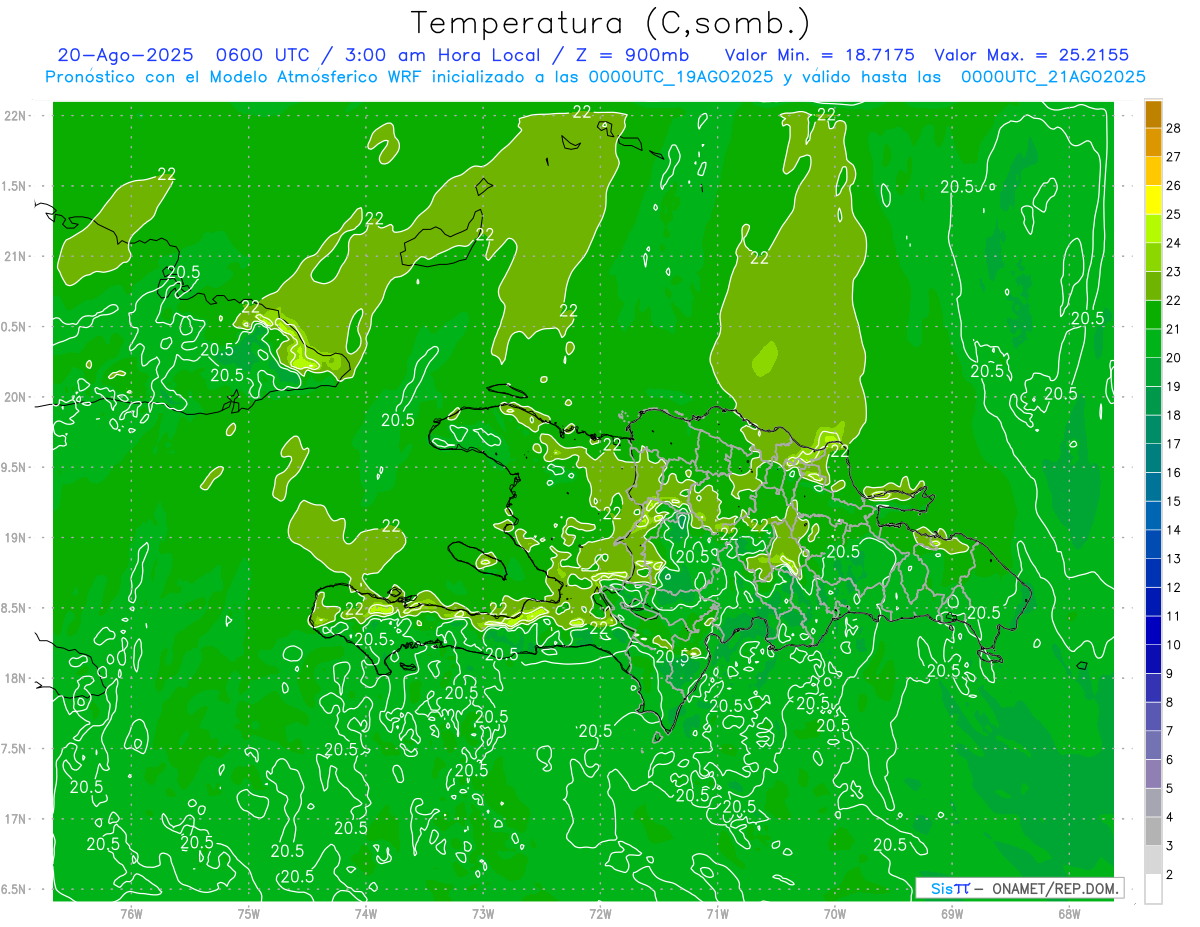Click the white bottom colorbar swatch
The height and width of the screenshot is (927, 1200).
click(1153, 889)
